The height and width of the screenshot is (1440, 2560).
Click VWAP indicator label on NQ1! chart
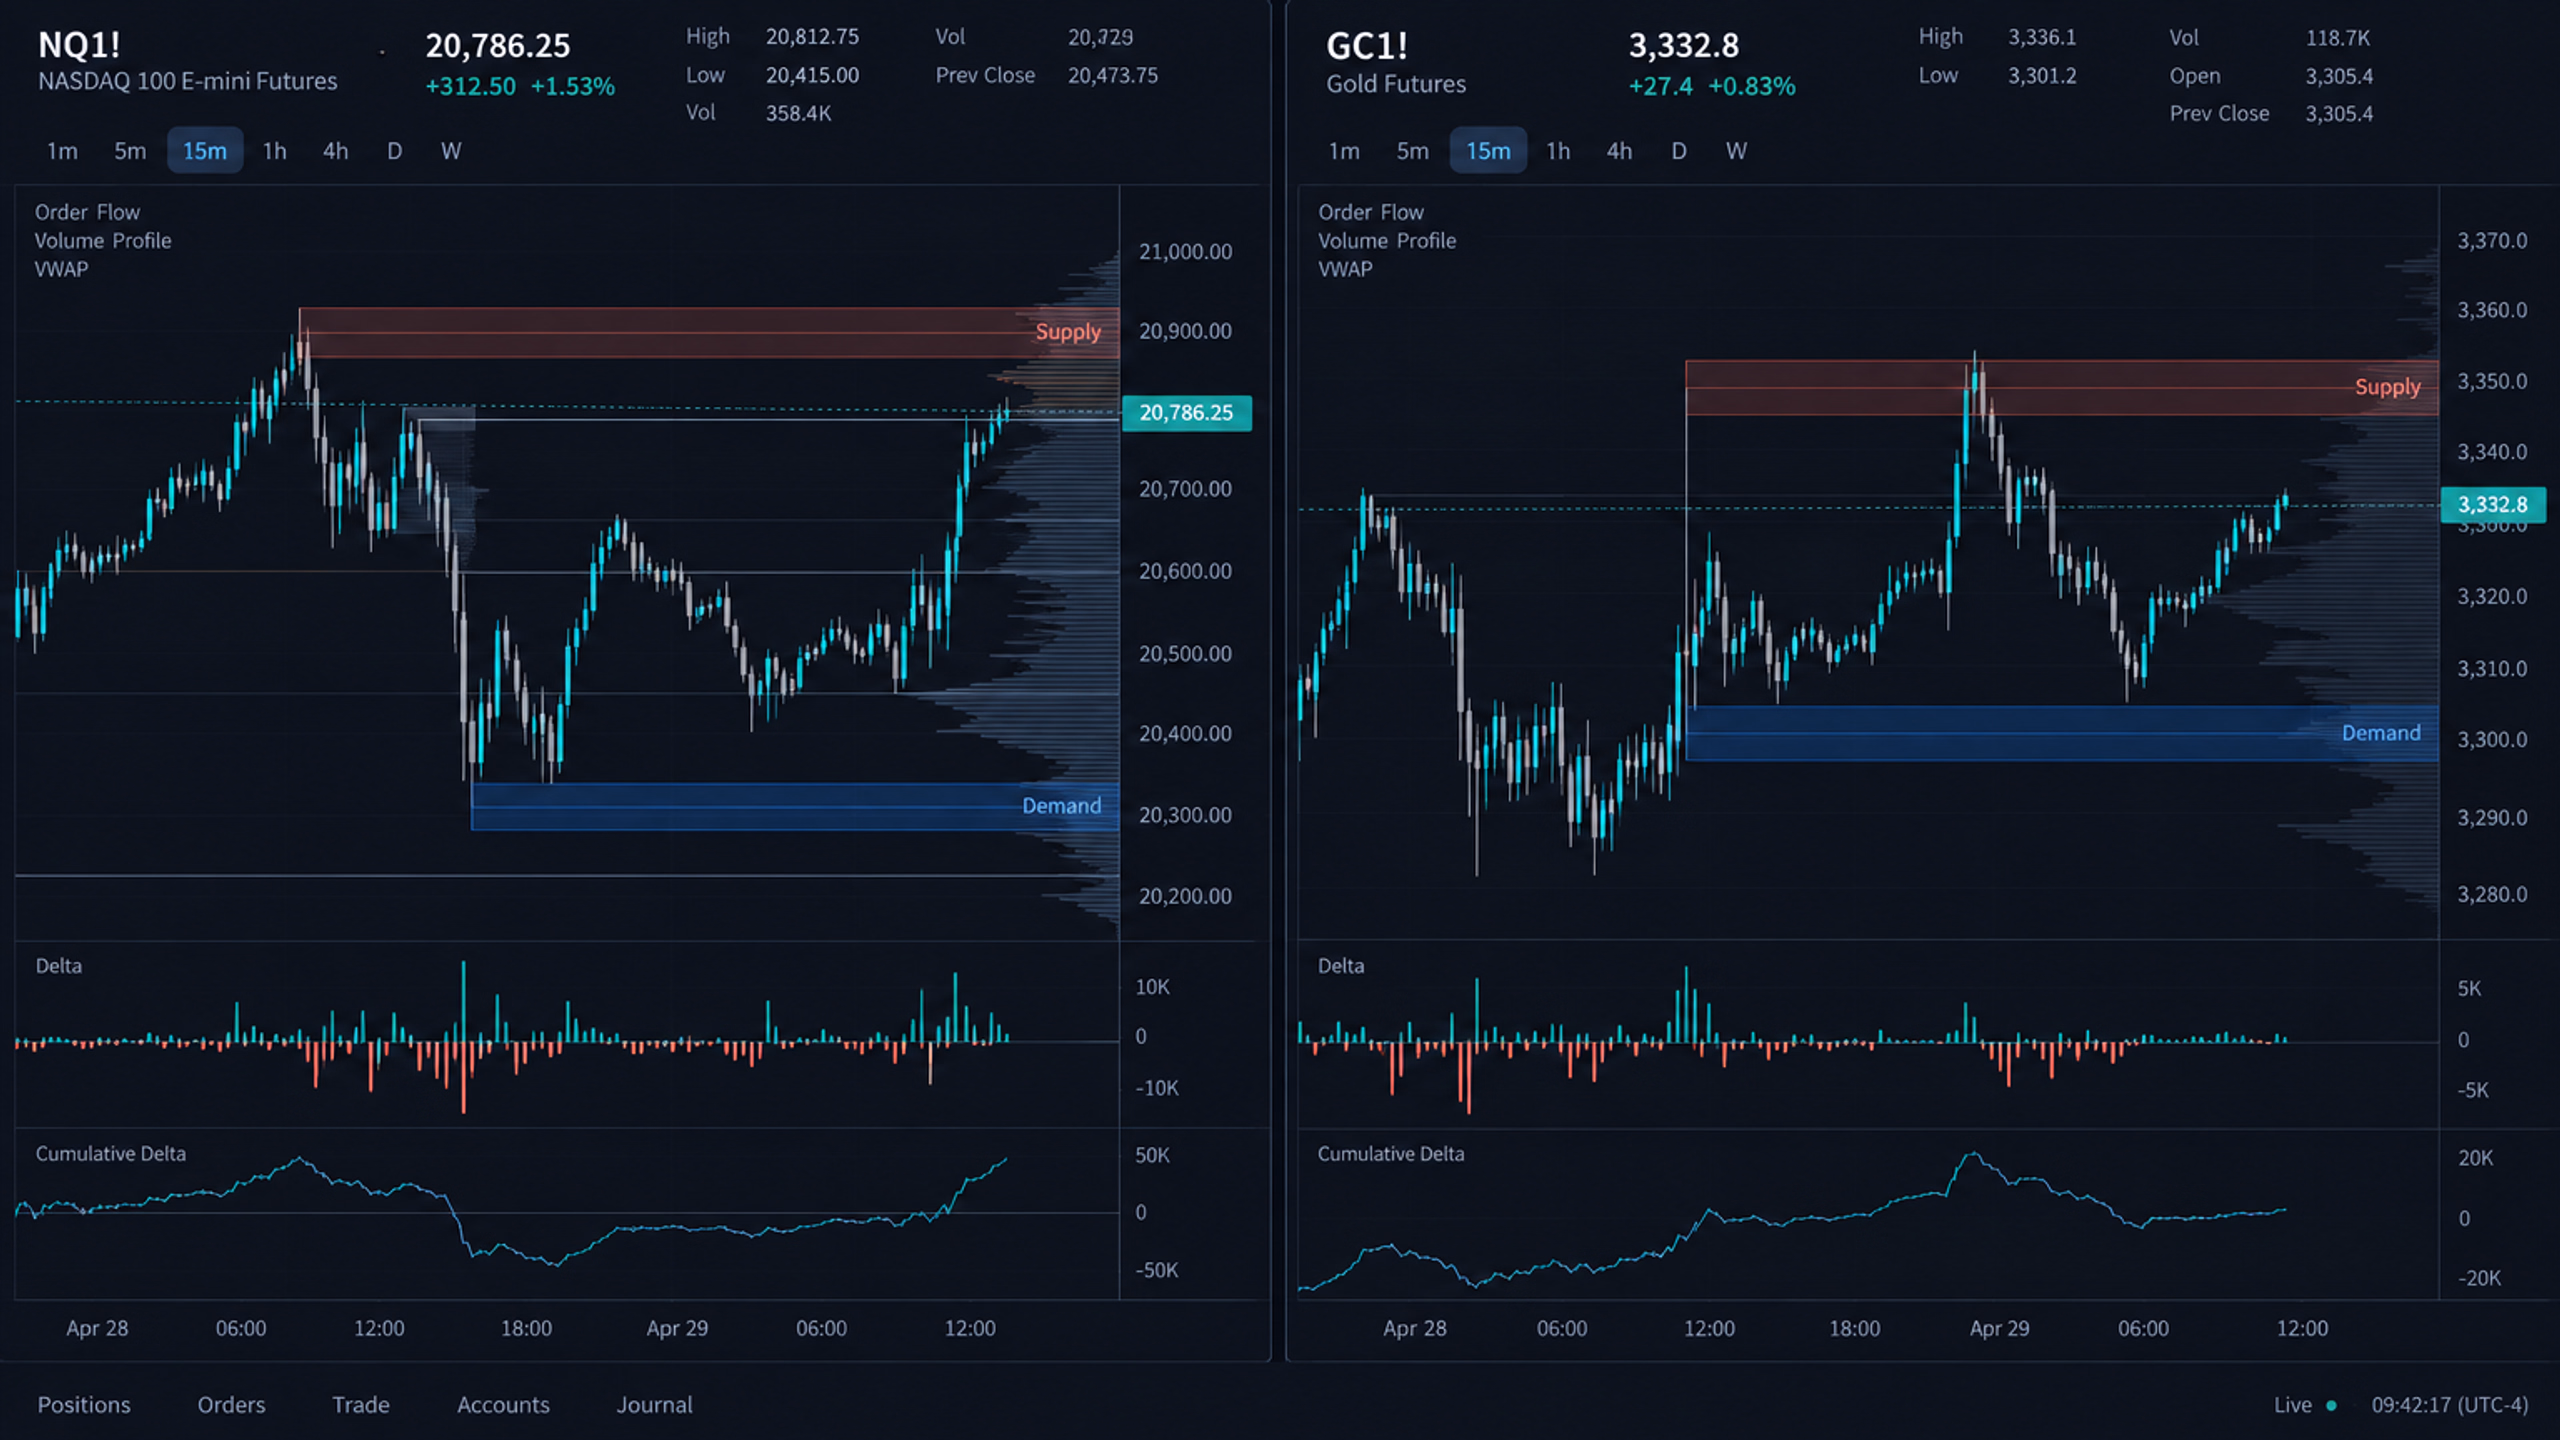click(x=61, y=269)
